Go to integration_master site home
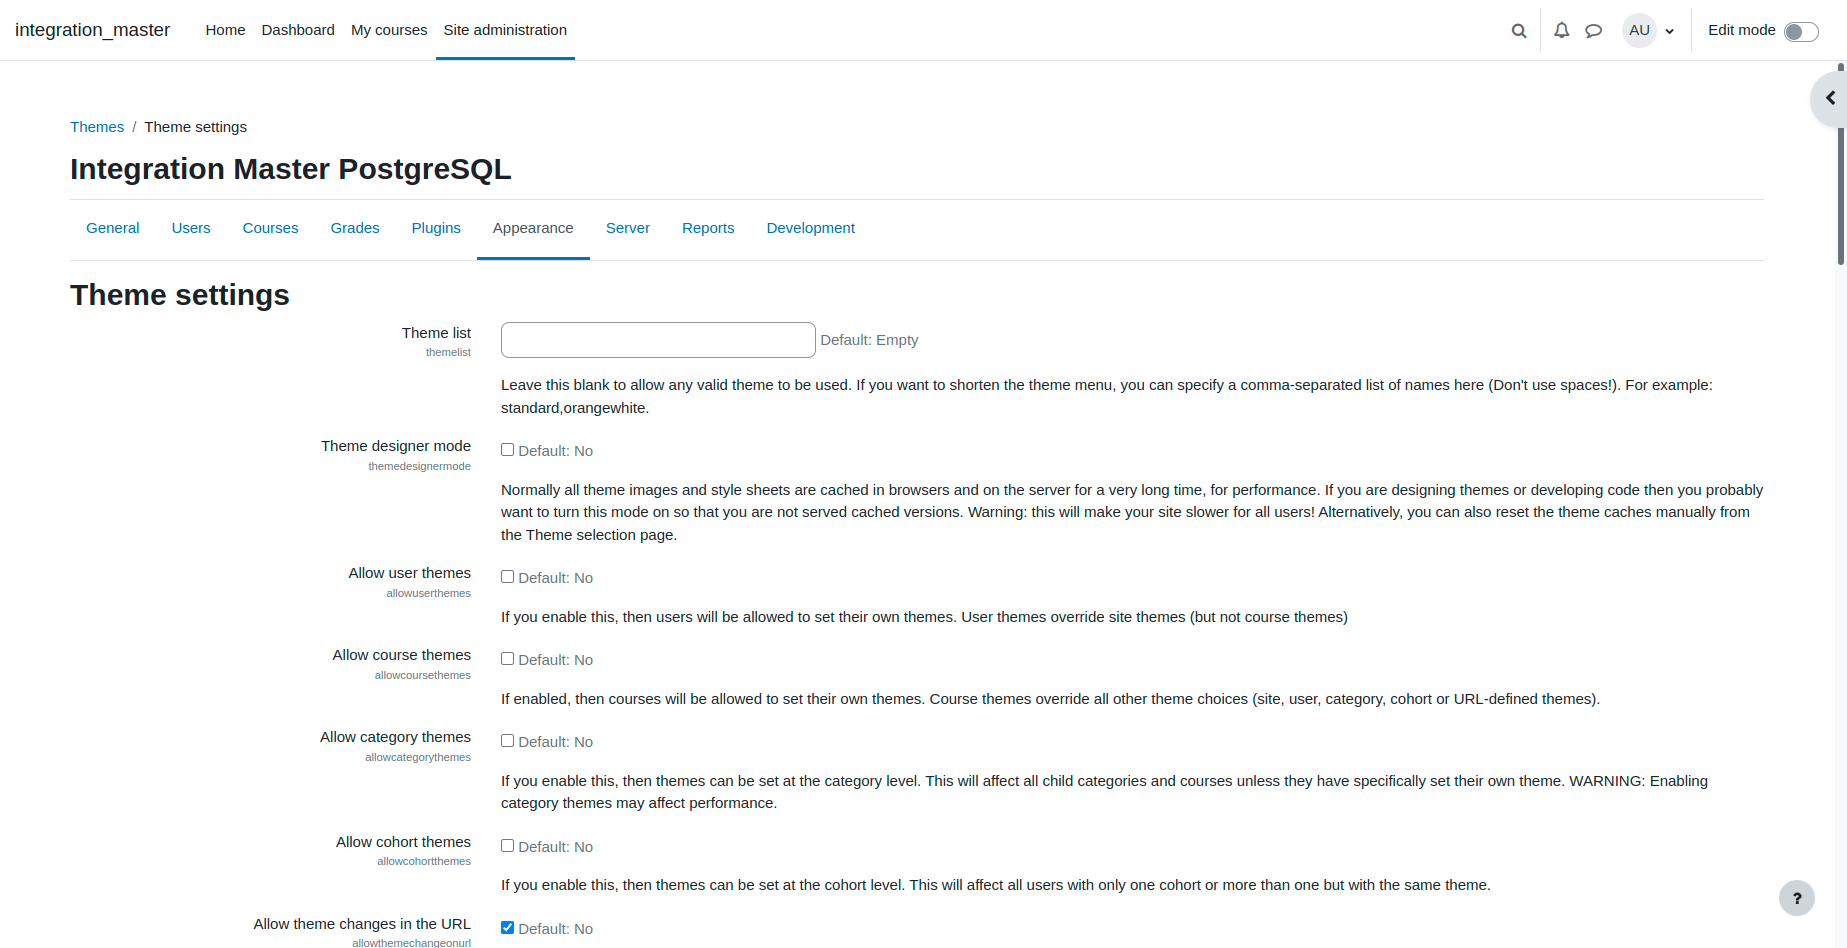1847x948 pixels. pyautogui.click(x=92, y=30)
